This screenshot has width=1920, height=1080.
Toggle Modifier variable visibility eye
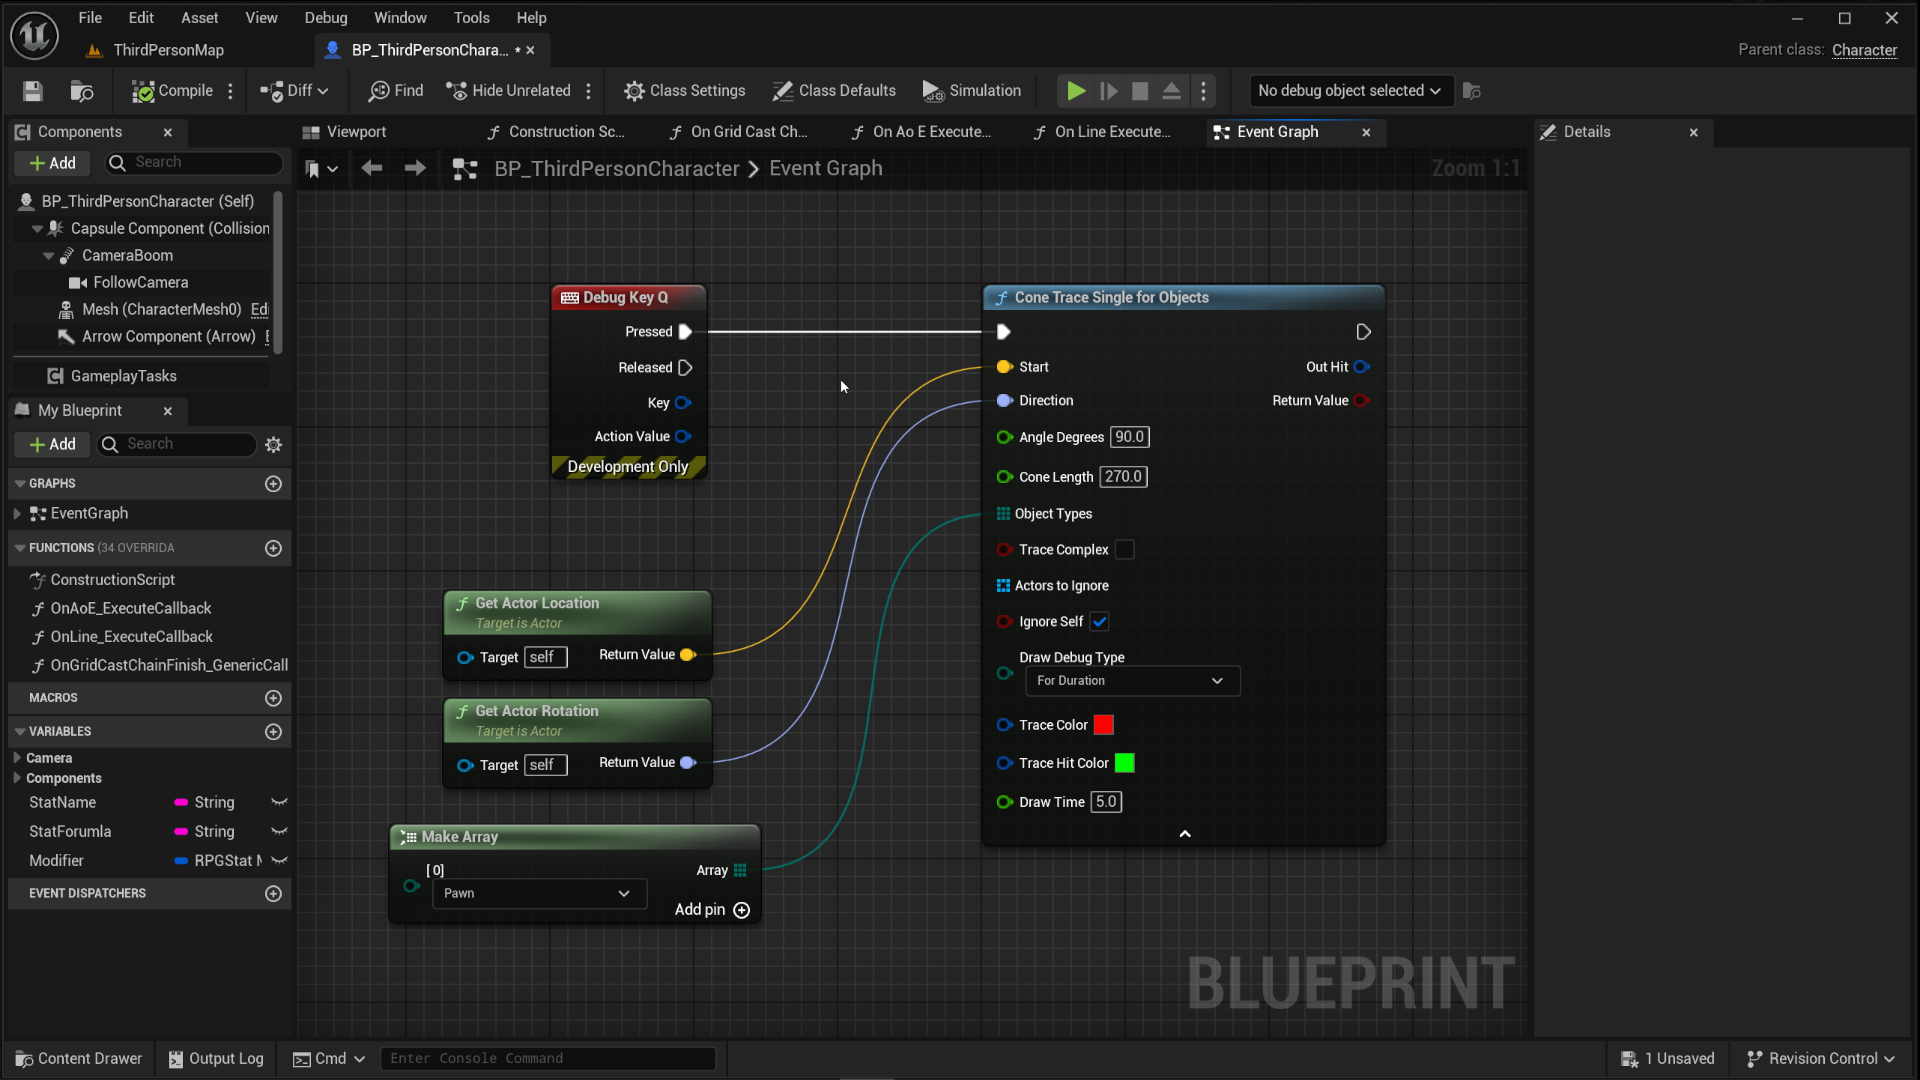tap(280, 861)
